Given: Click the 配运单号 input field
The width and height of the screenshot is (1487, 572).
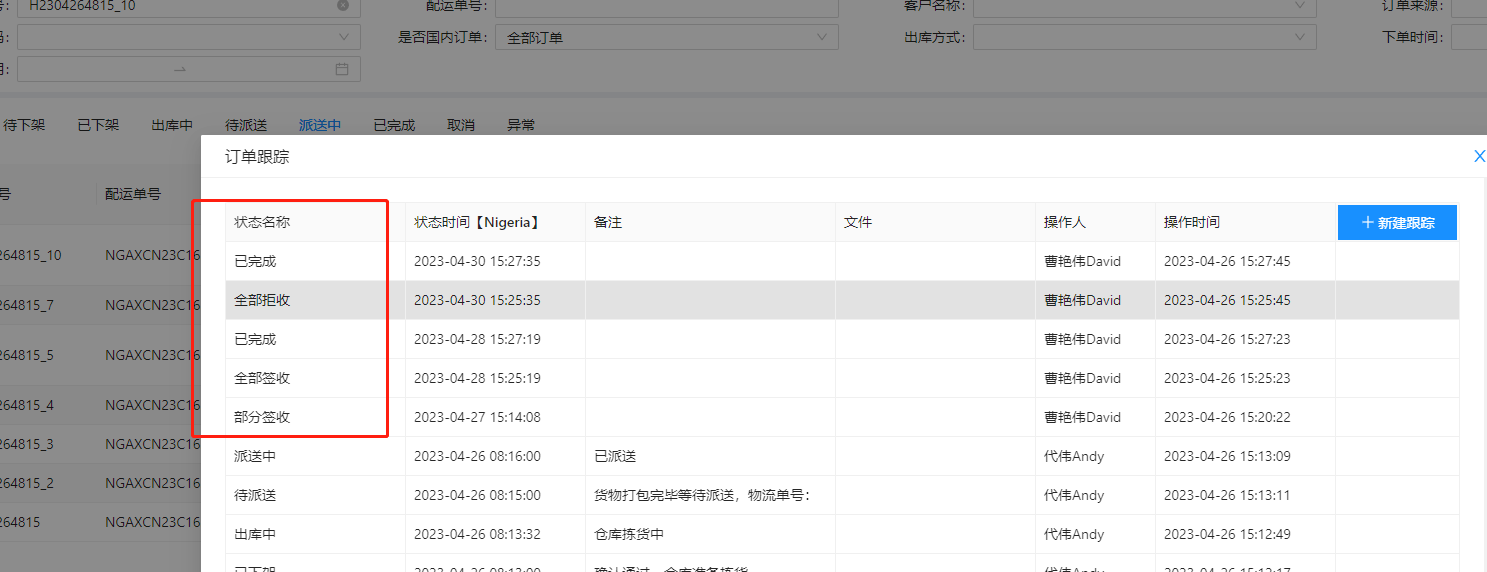Looking at the screenshot, I should click(x=666, y=7).
